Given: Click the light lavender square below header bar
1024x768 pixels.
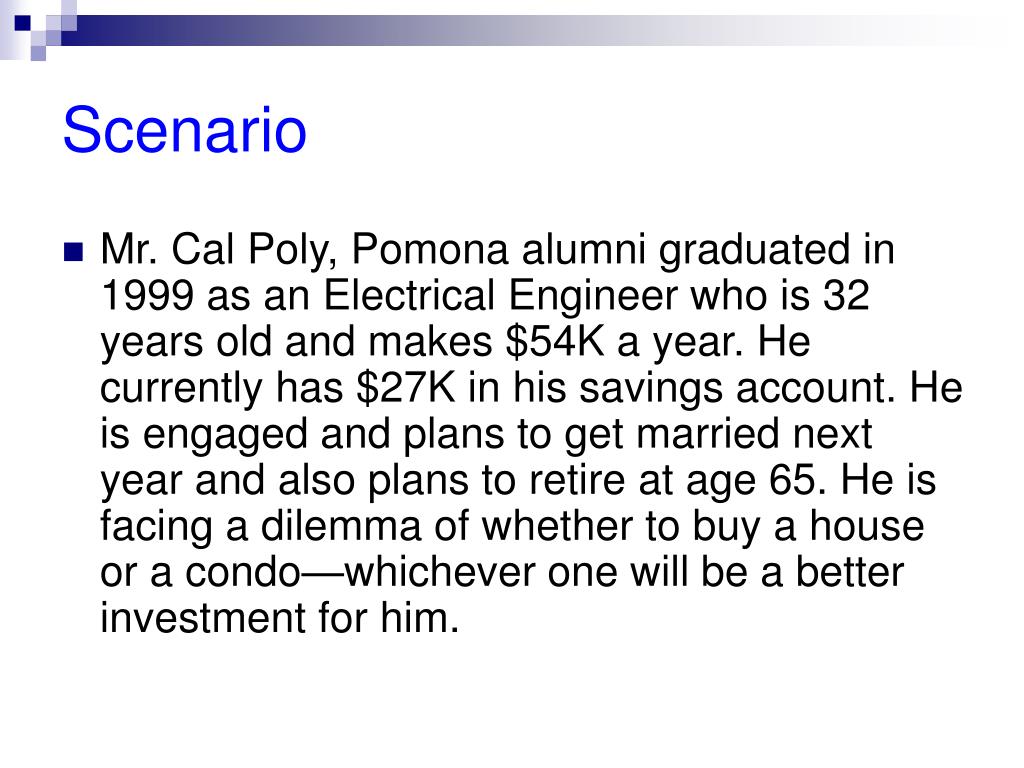Looking at the screenshot, I should [x=39, y=54].
